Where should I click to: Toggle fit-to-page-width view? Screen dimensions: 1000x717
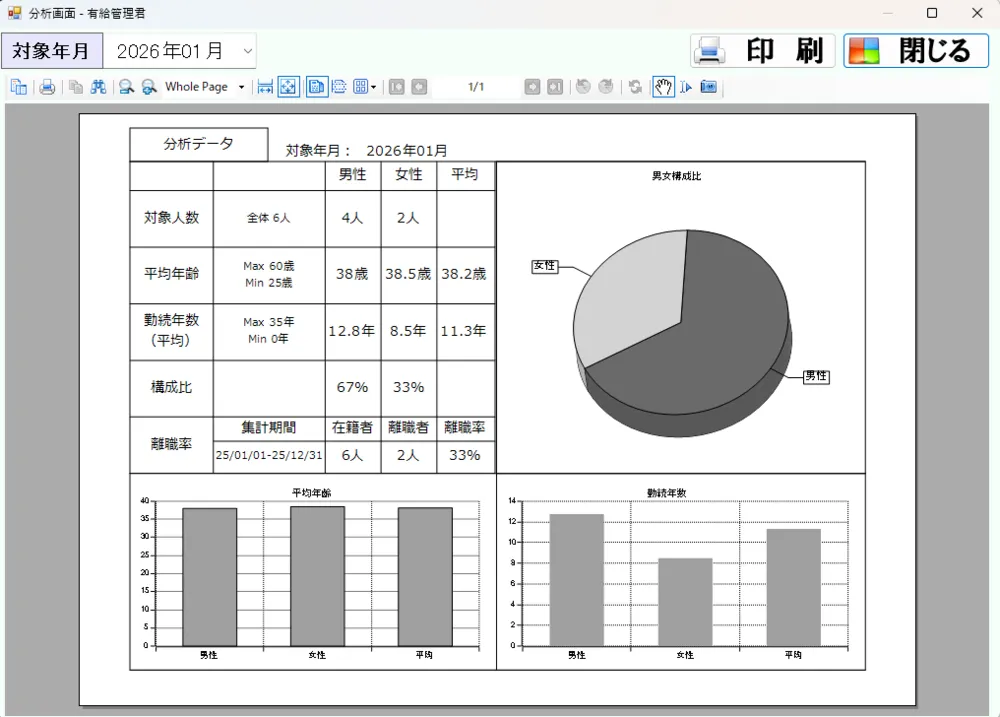click(265, 87)
